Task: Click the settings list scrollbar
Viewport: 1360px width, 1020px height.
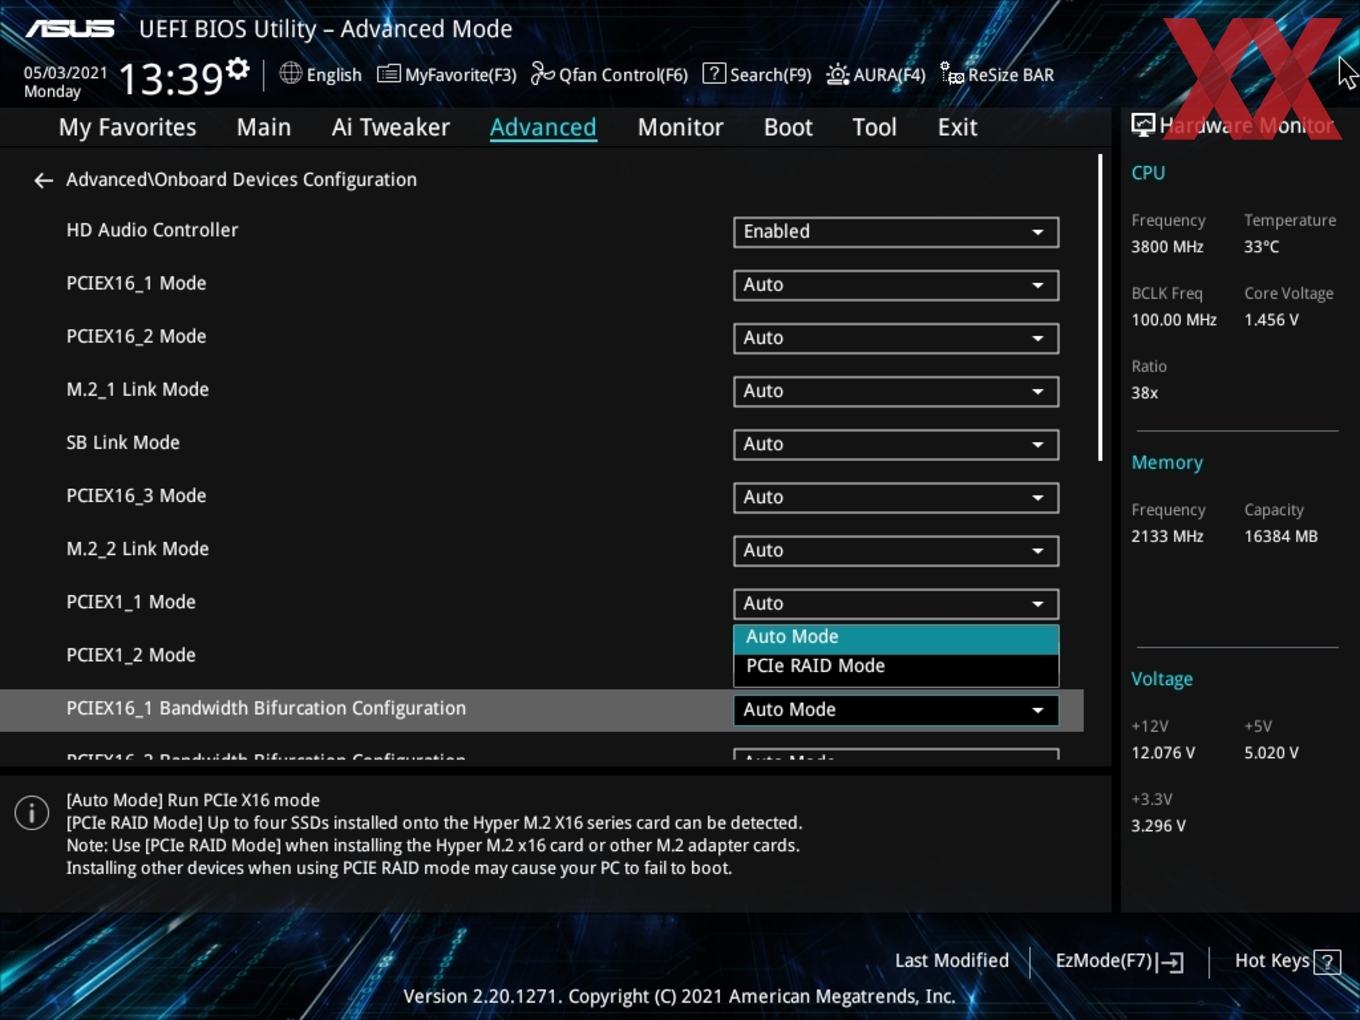Action: 1100,307
